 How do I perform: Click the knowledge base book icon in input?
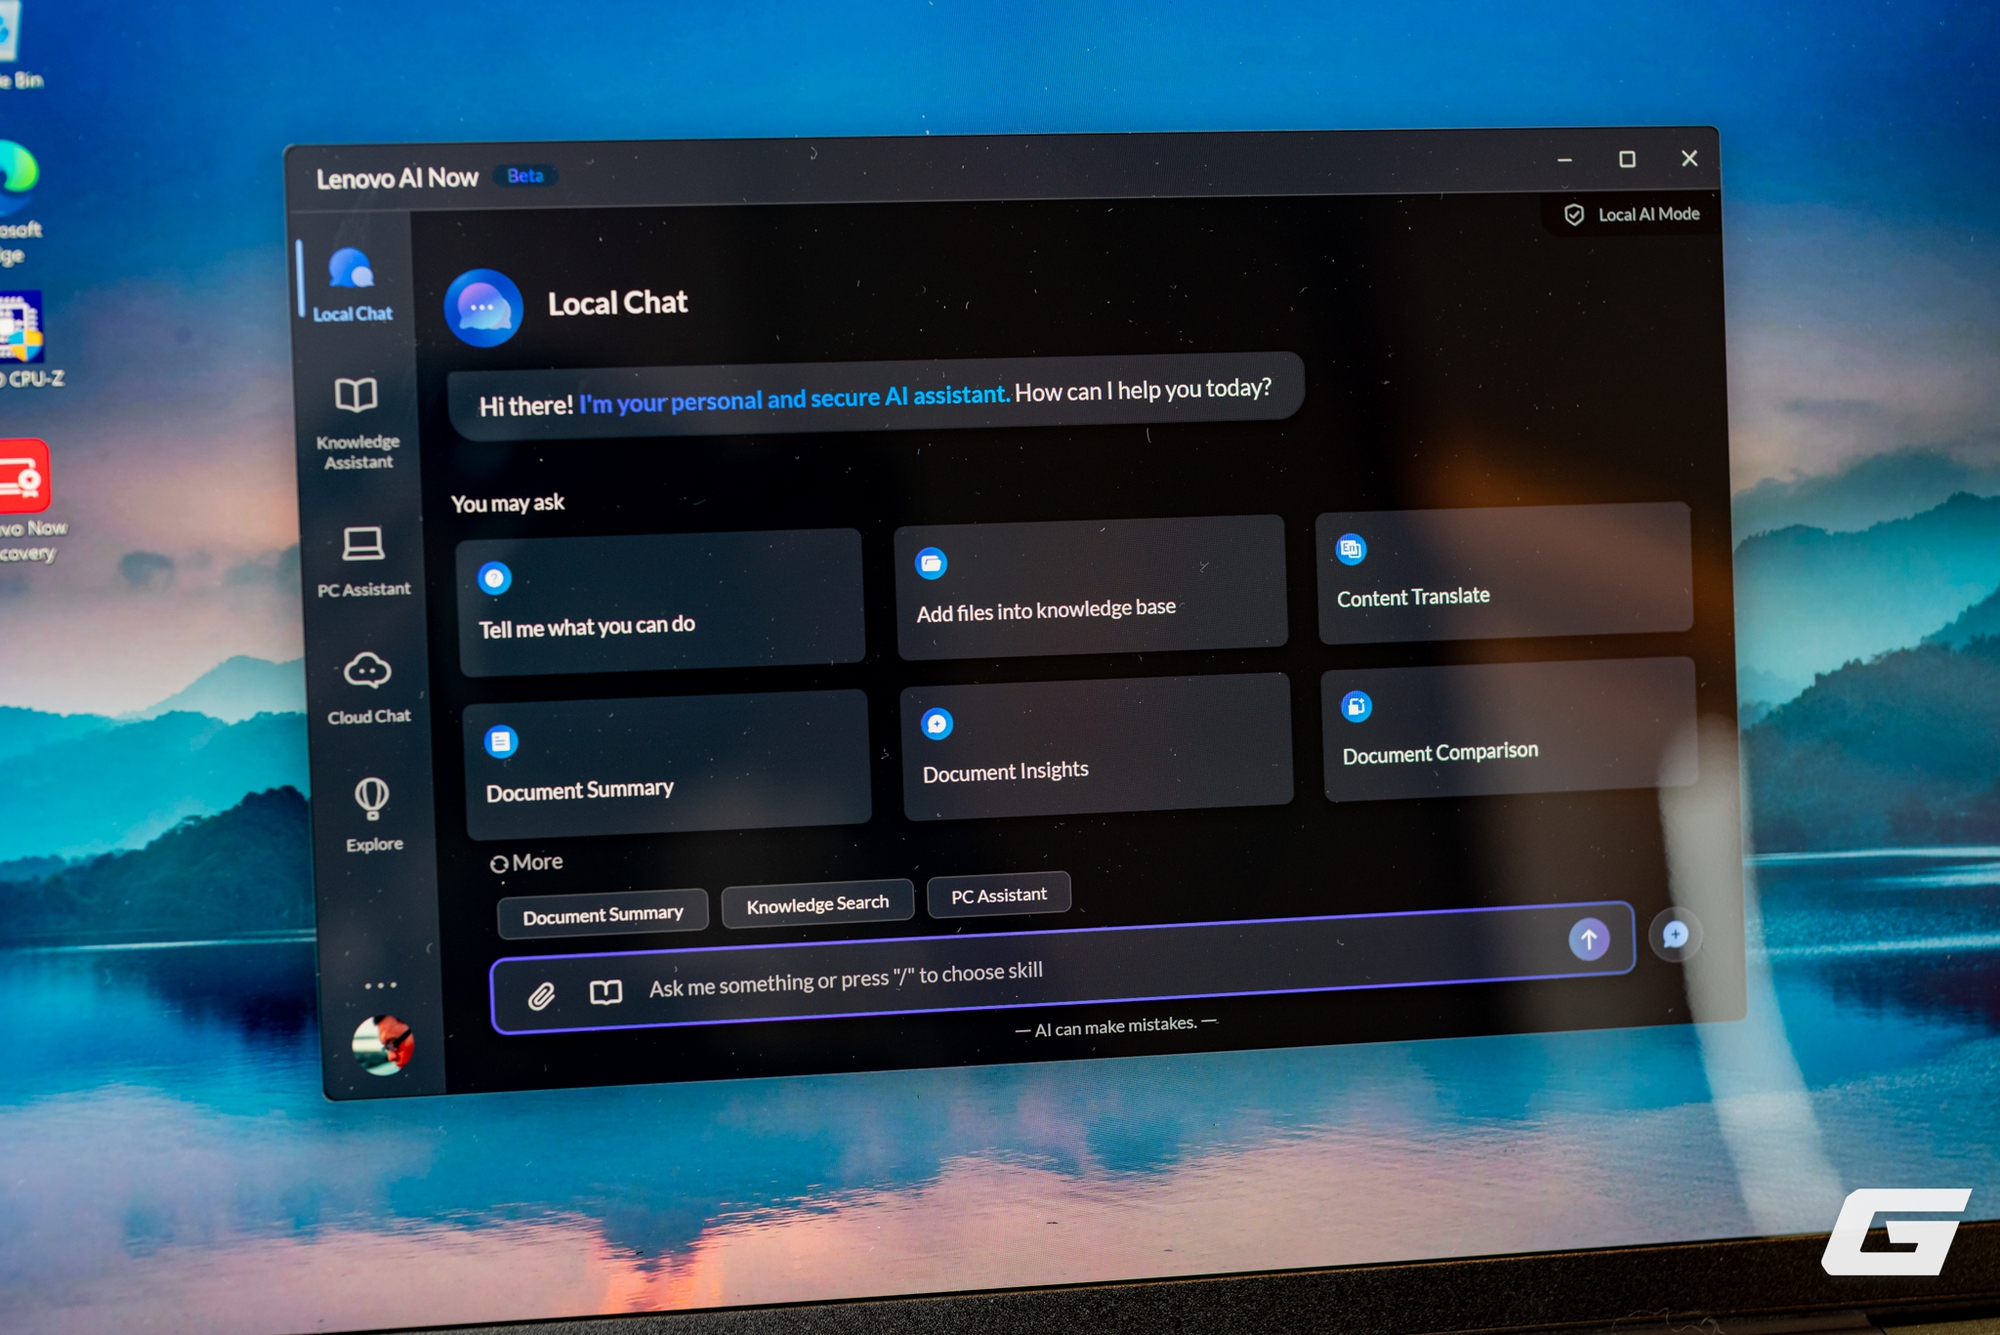[x=606, y=992]
